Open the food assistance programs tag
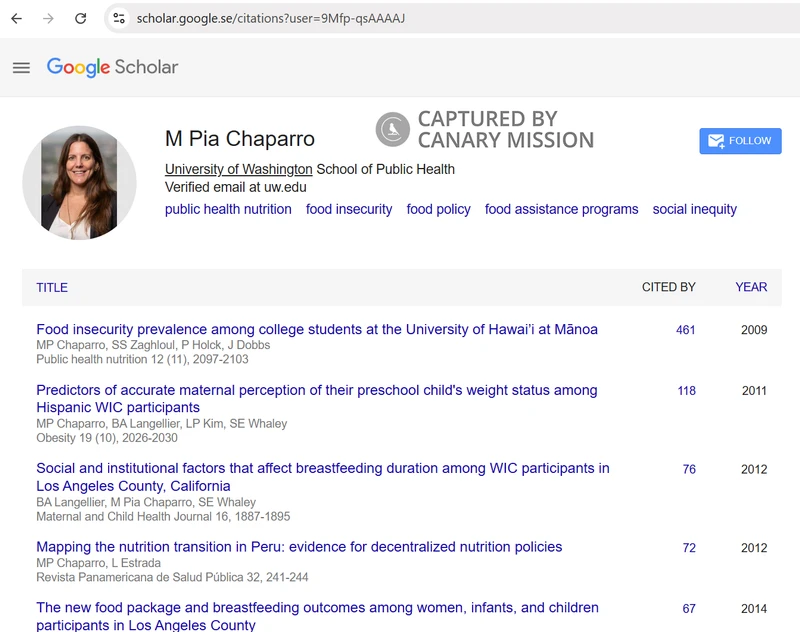800x632 pixels. coord(561,209)
